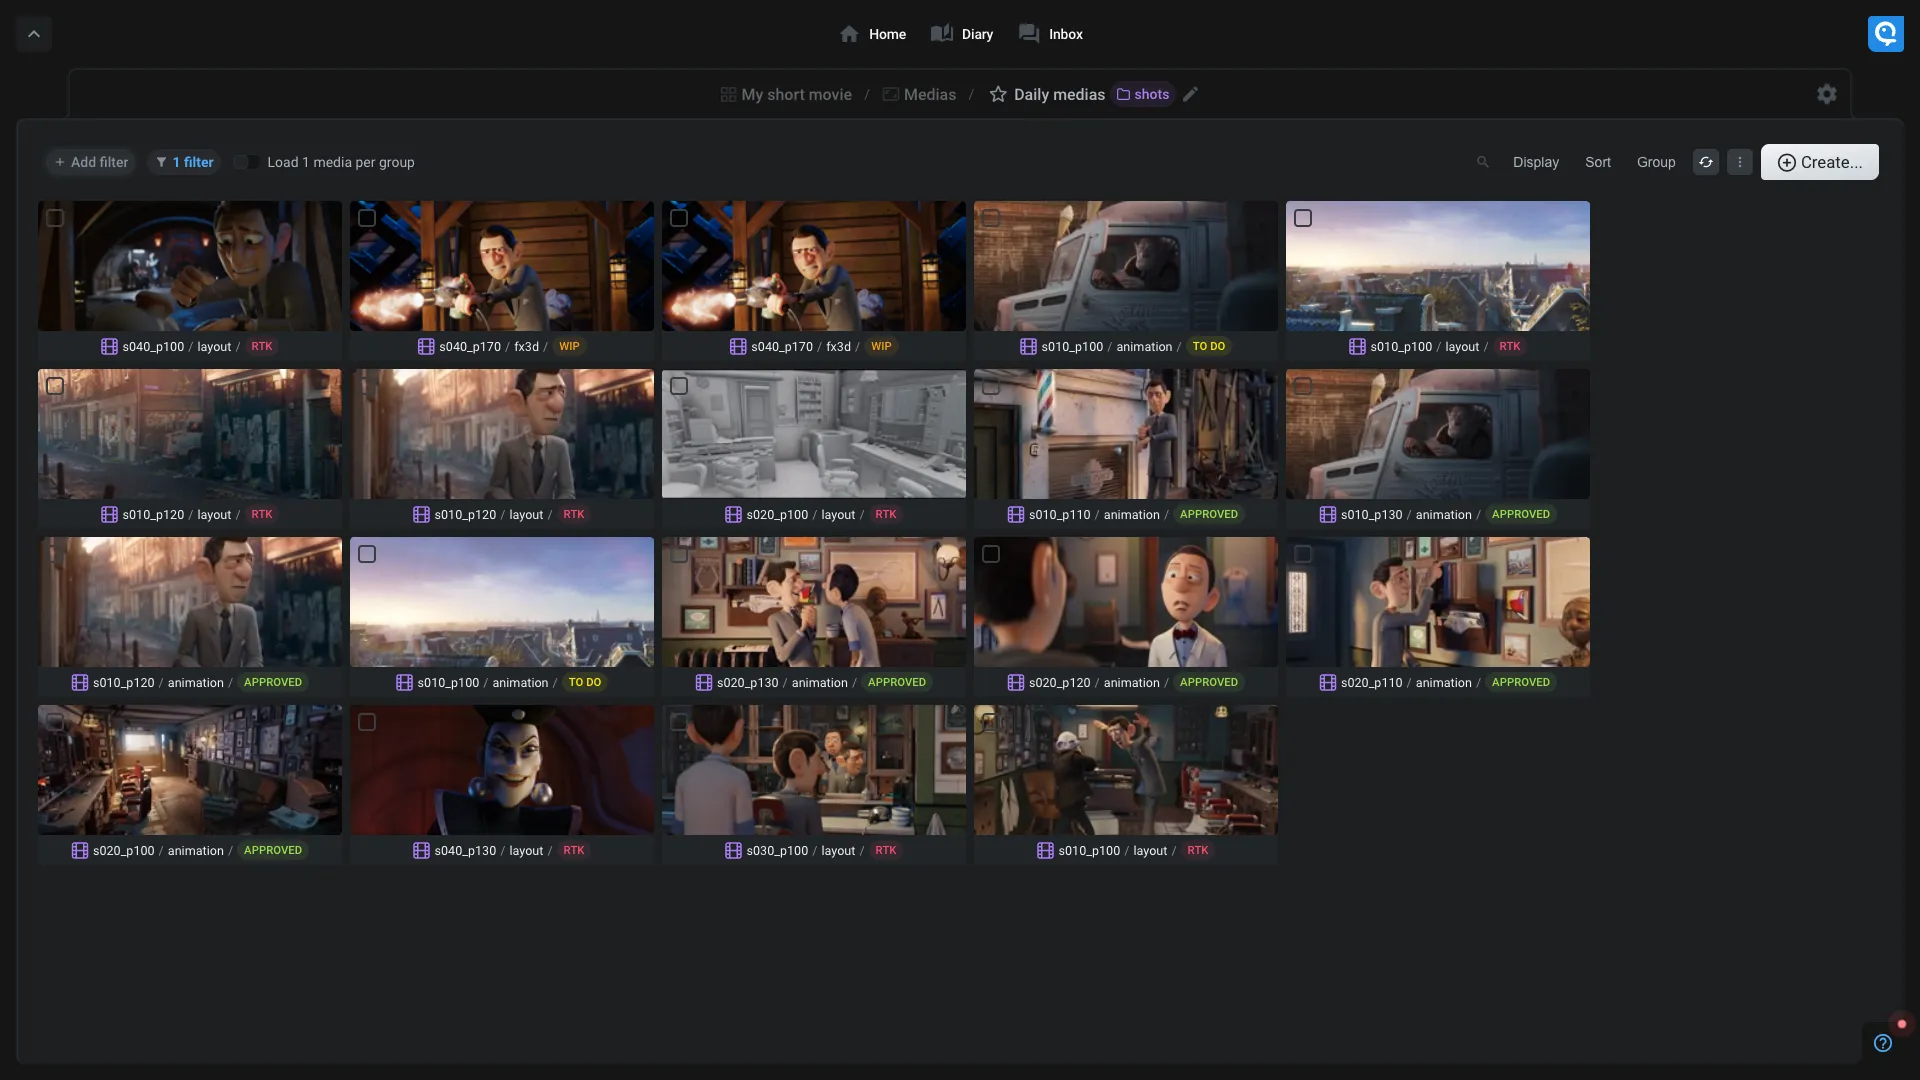Expand the Group dropdown
1920x1080 pixels.
[1655, 162]
